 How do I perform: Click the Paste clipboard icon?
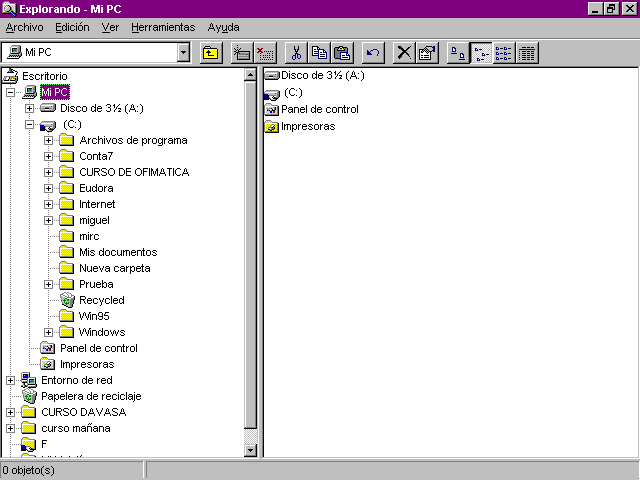click(x=342, y=53)
